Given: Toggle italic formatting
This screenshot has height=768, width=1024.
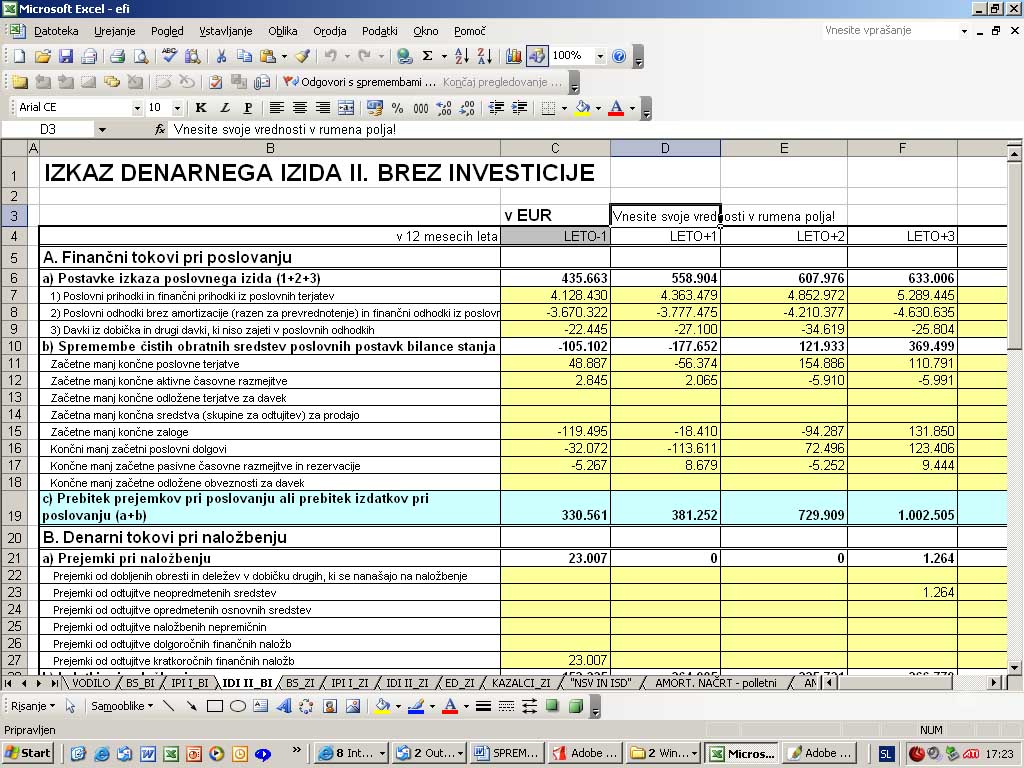Looking at the screenshot, I should 225,108.
